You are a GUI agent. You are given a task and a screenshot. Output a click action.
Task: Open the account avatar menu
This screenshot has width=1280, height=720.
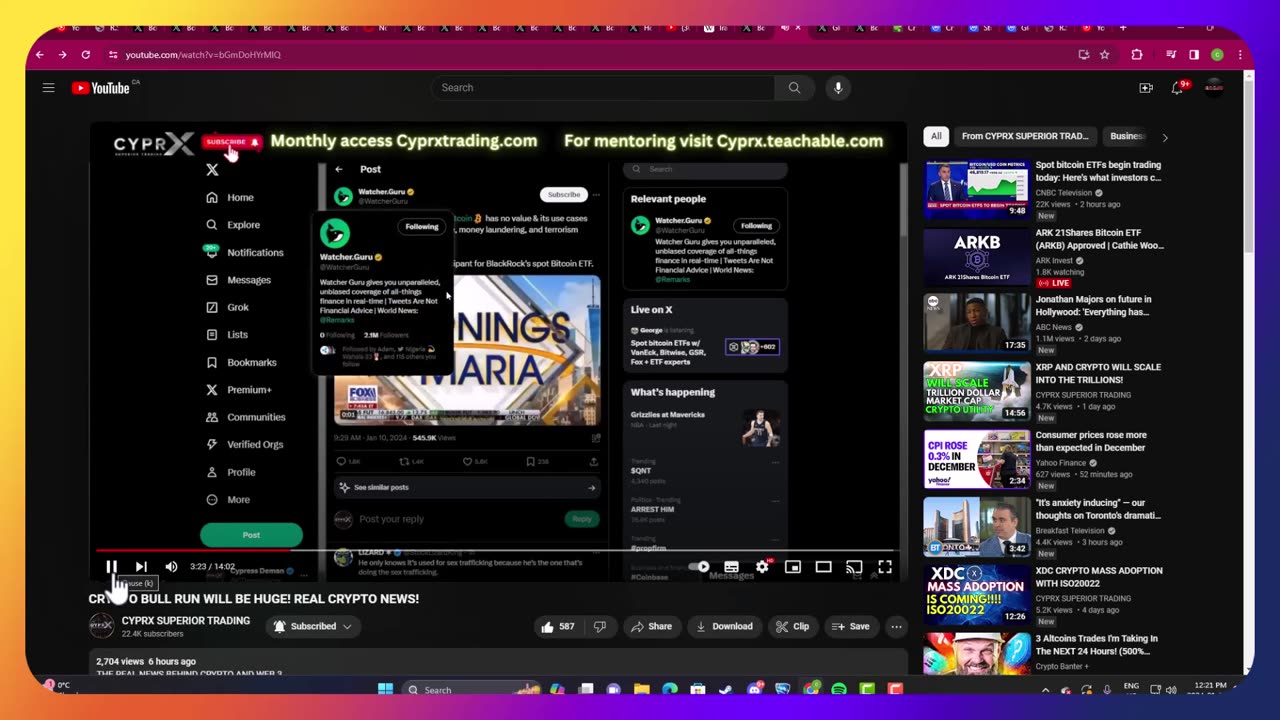(x=1214, y=88)
